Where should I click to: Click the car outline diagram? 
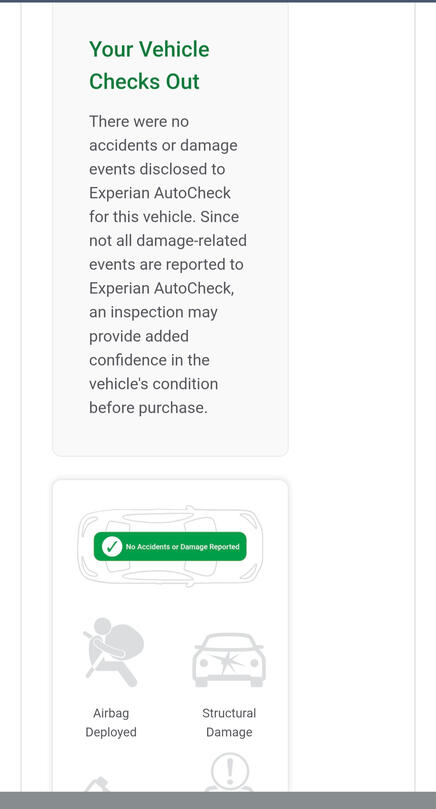click(x=170, y=546)
